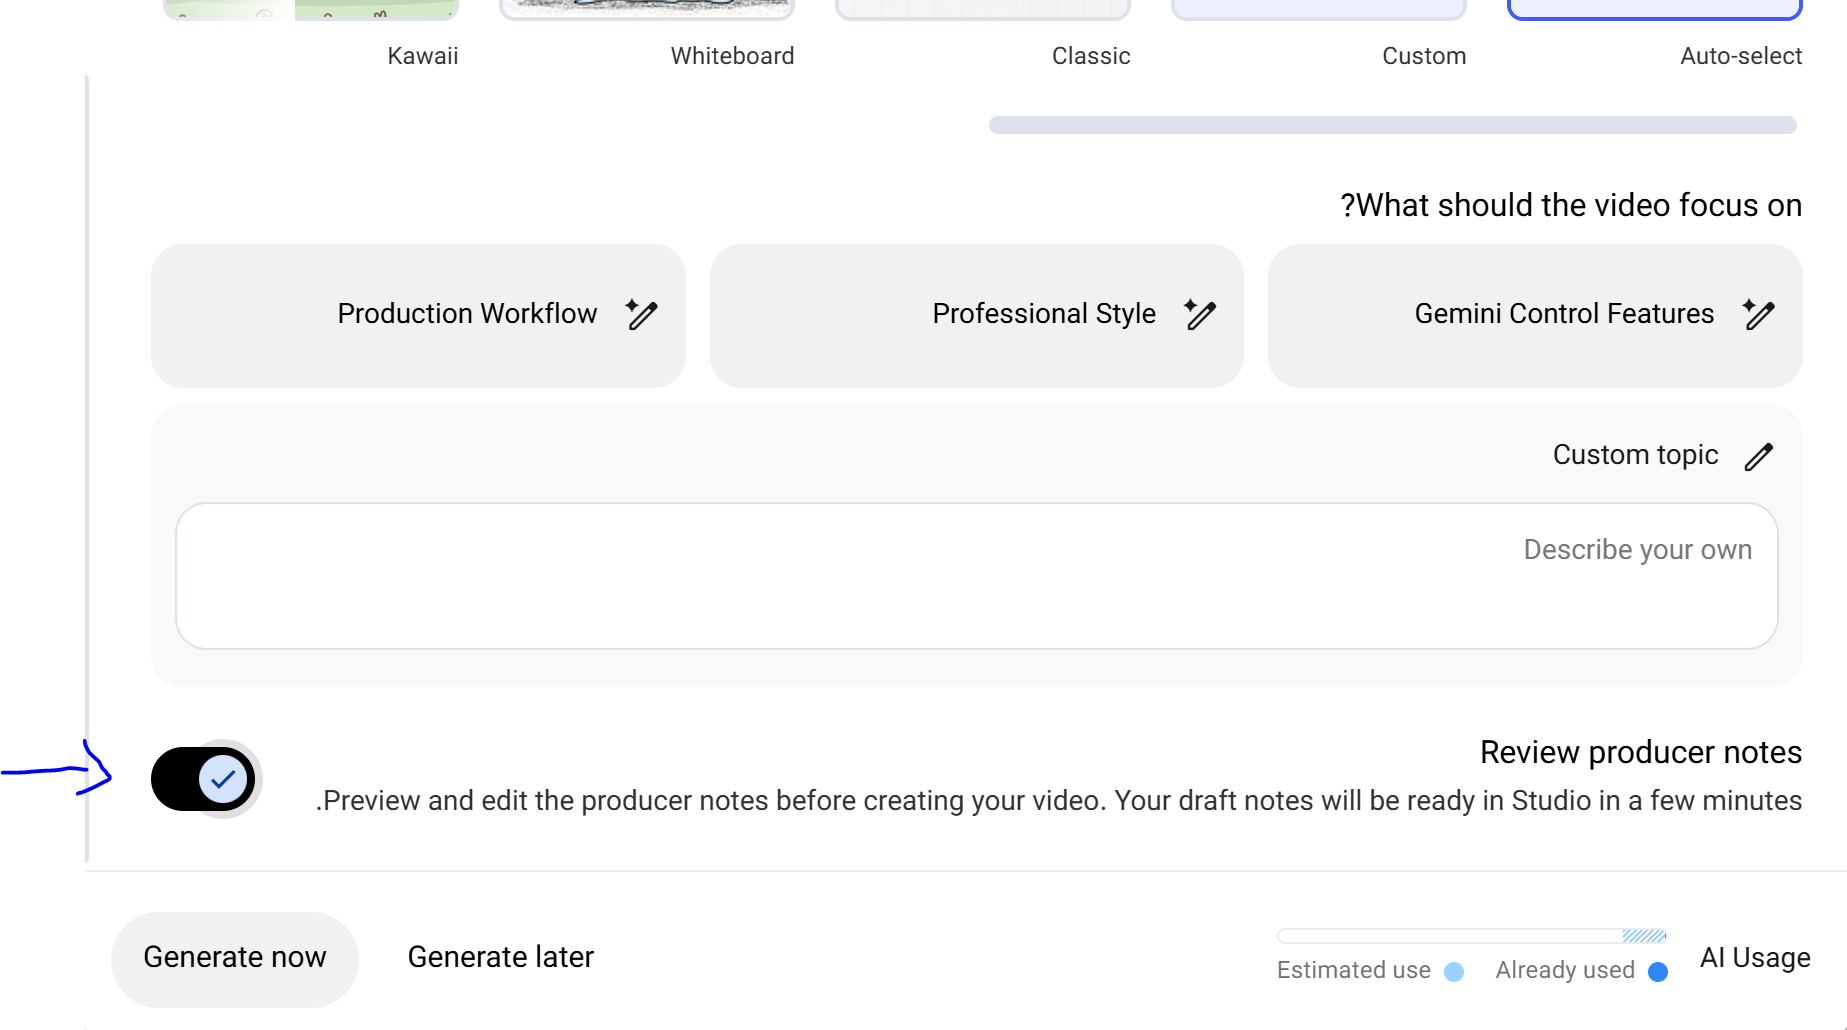Select the Professional Style focus card
1847x1030 pixels.
click(977, 316)
